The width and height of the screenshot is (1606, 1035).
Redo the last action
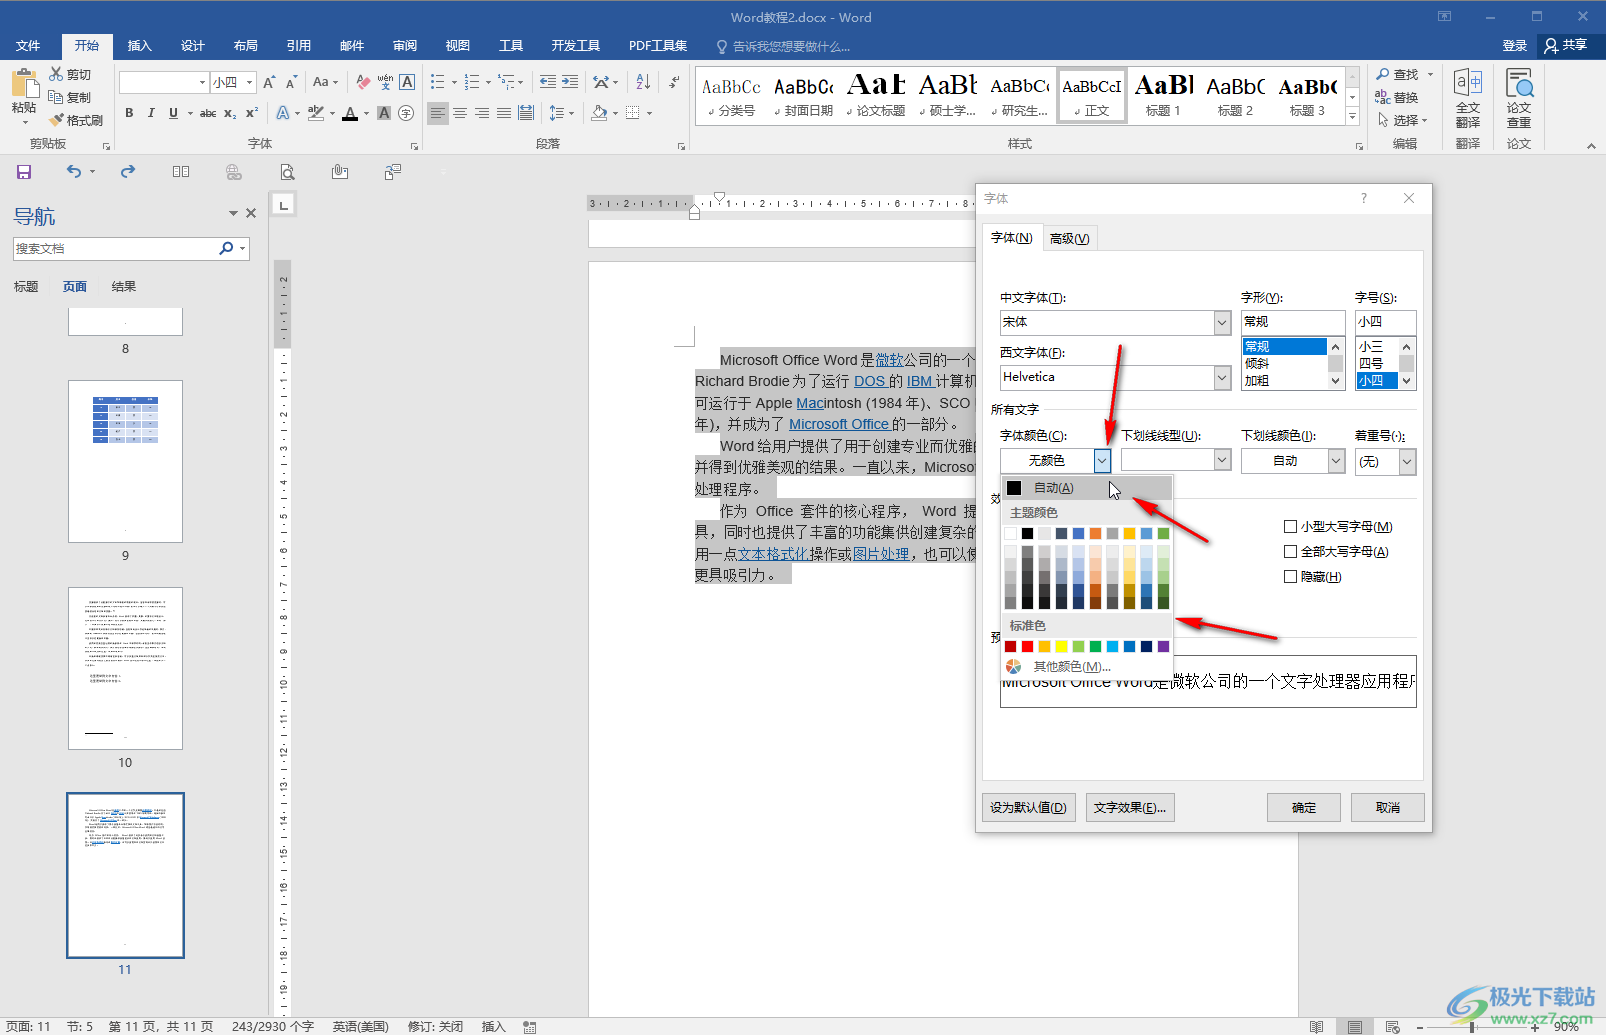(x=128, y=172)
